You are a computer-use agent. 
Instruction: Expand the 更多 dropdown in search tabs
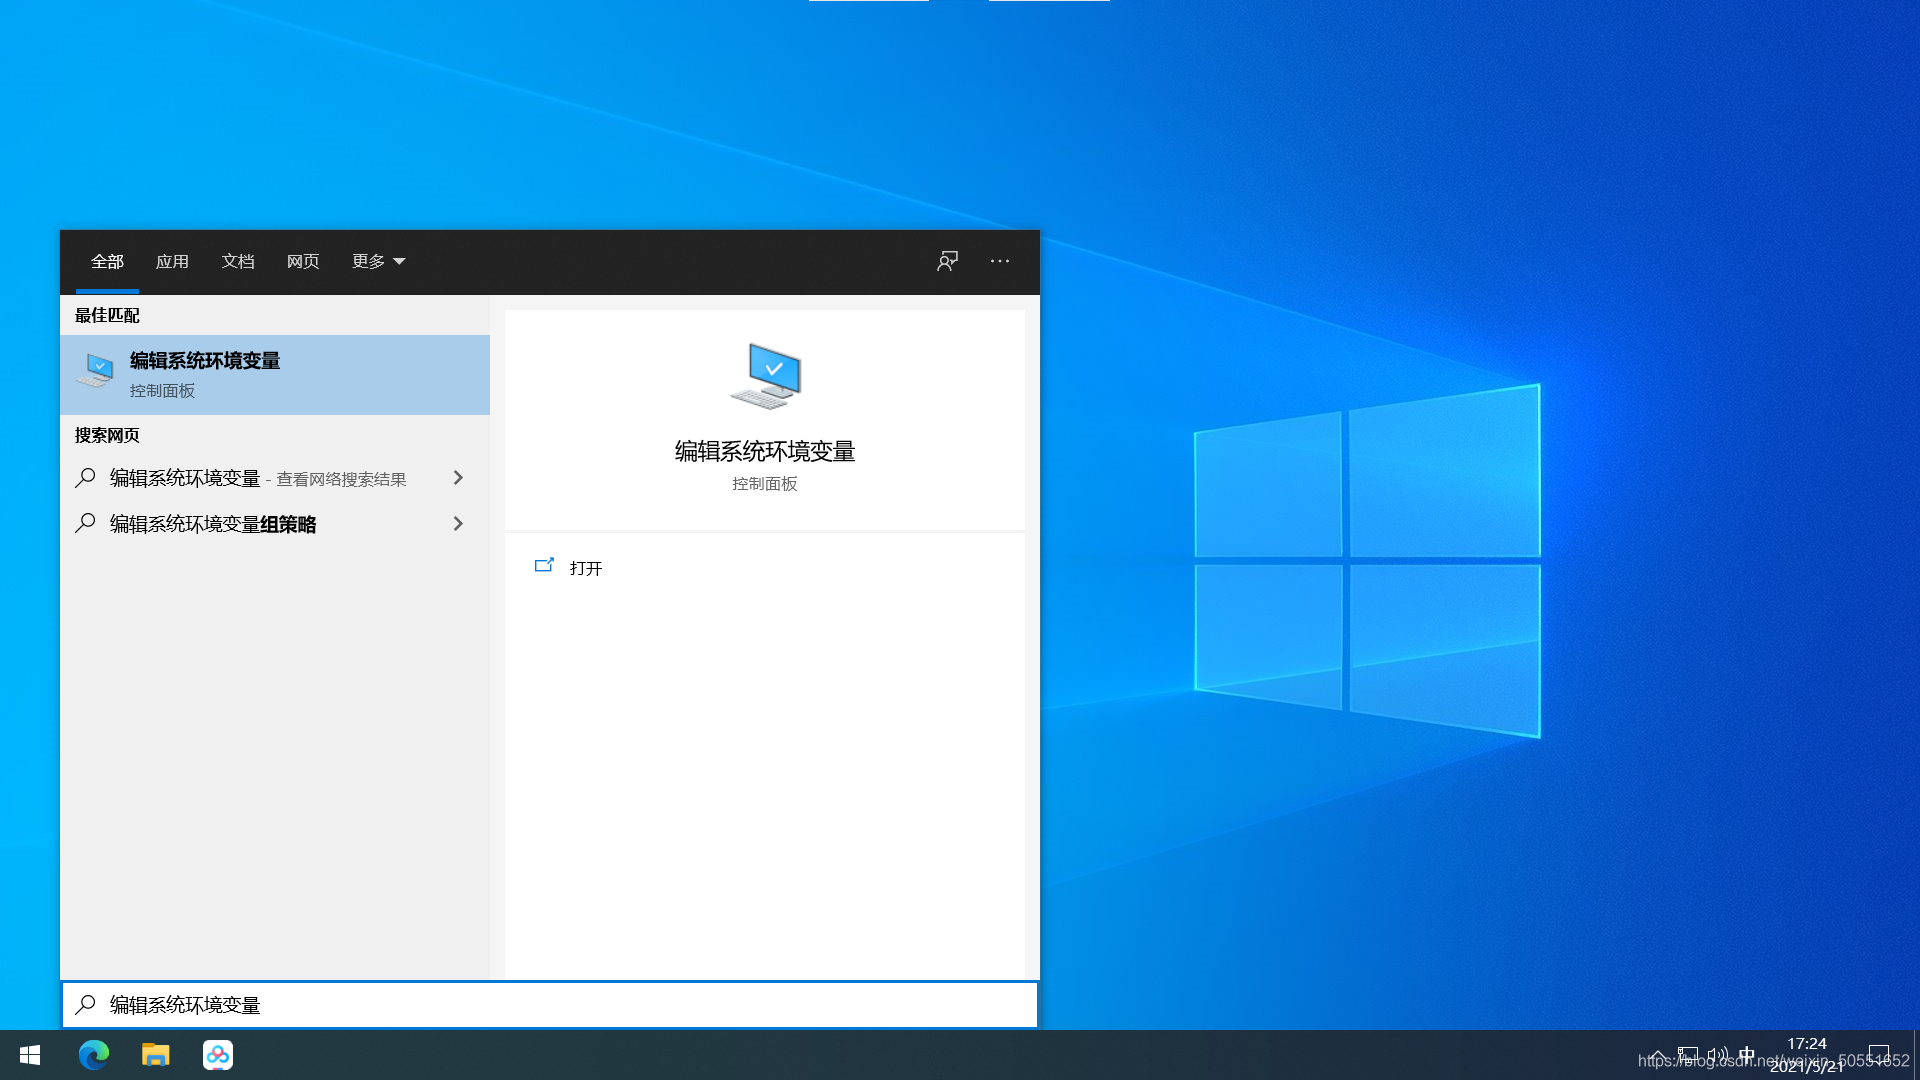377,261
